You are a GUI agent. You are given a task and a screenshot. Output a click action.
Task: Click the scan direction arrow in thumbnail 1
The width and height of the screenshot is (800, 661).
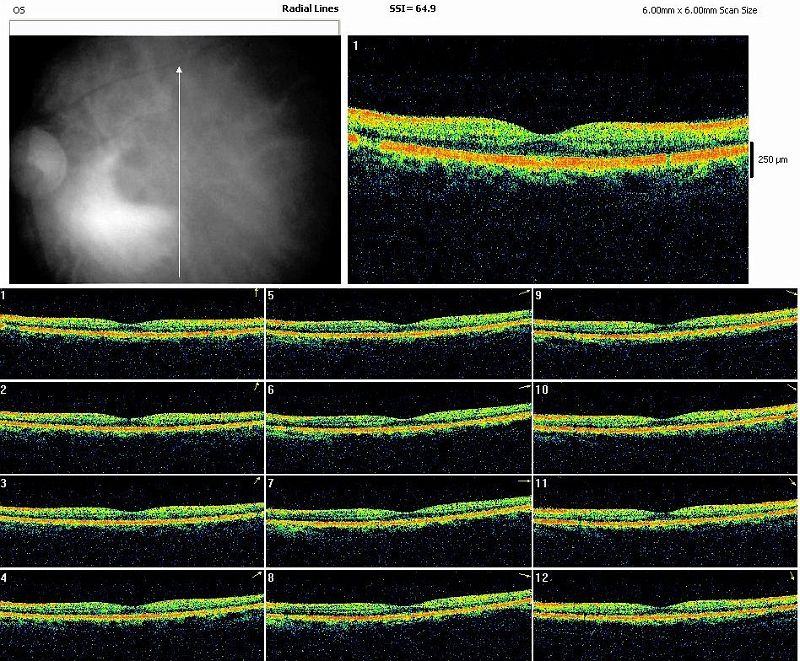[x=257, y=292]
